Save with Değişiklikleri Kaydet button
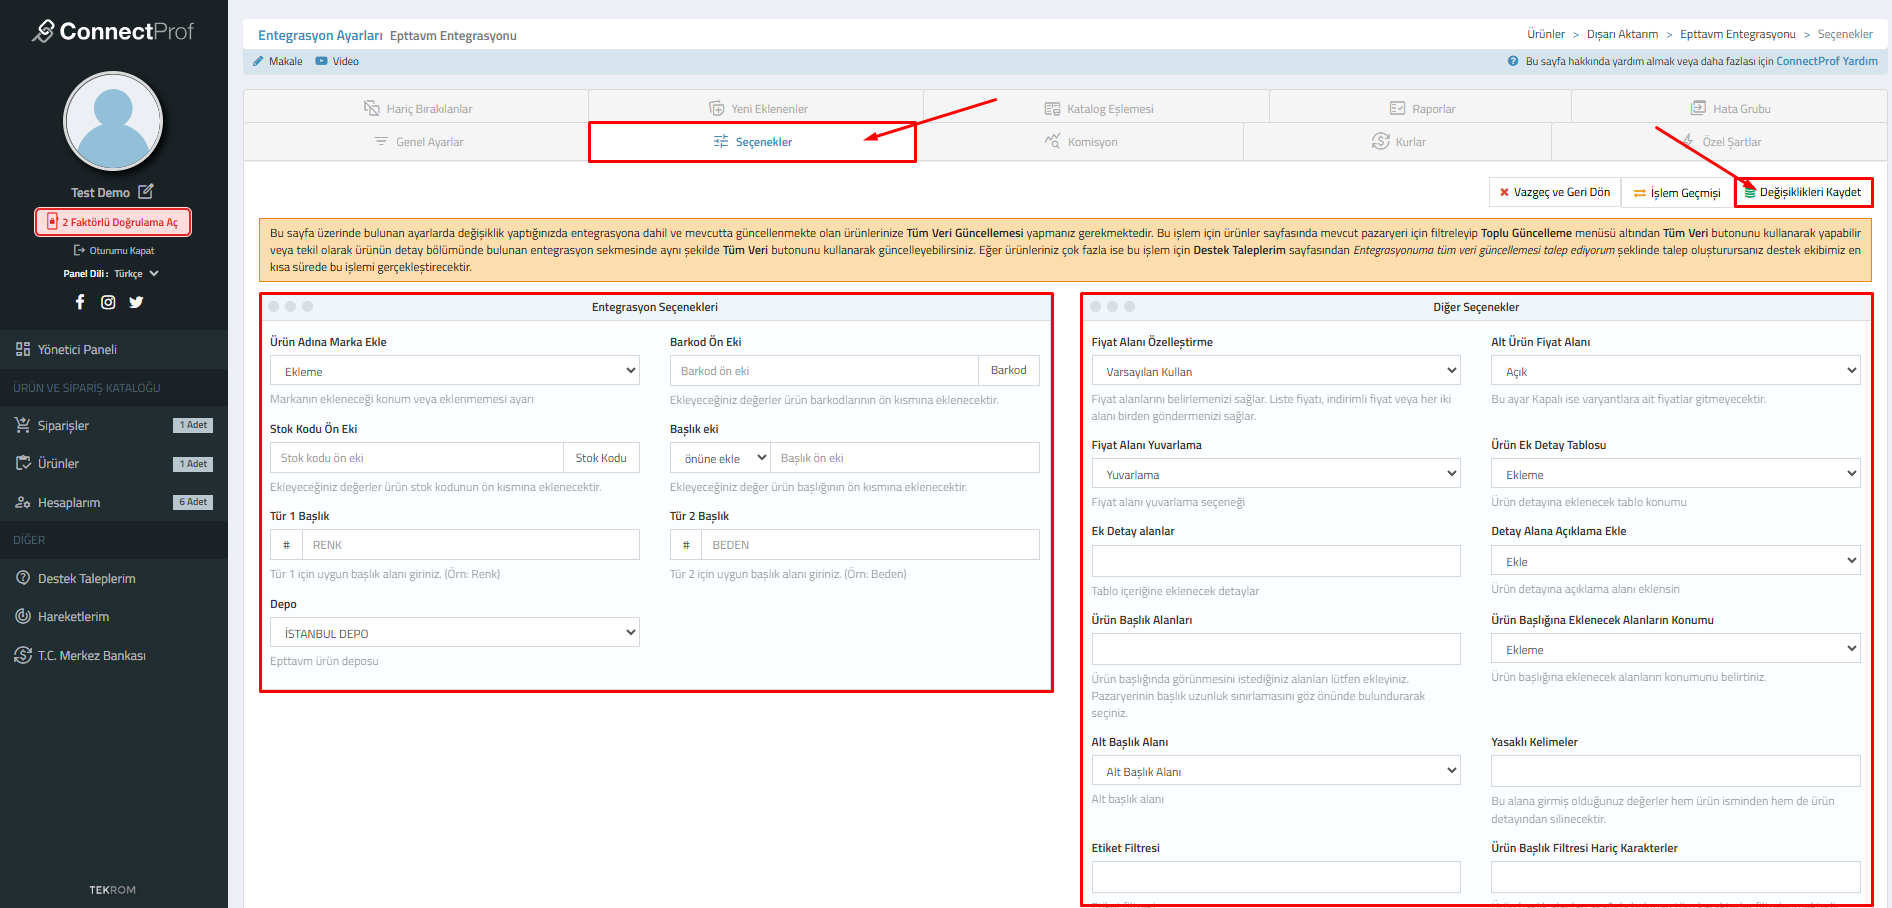The width and height of the screenshot is (1892, 908). (1803, 192)
